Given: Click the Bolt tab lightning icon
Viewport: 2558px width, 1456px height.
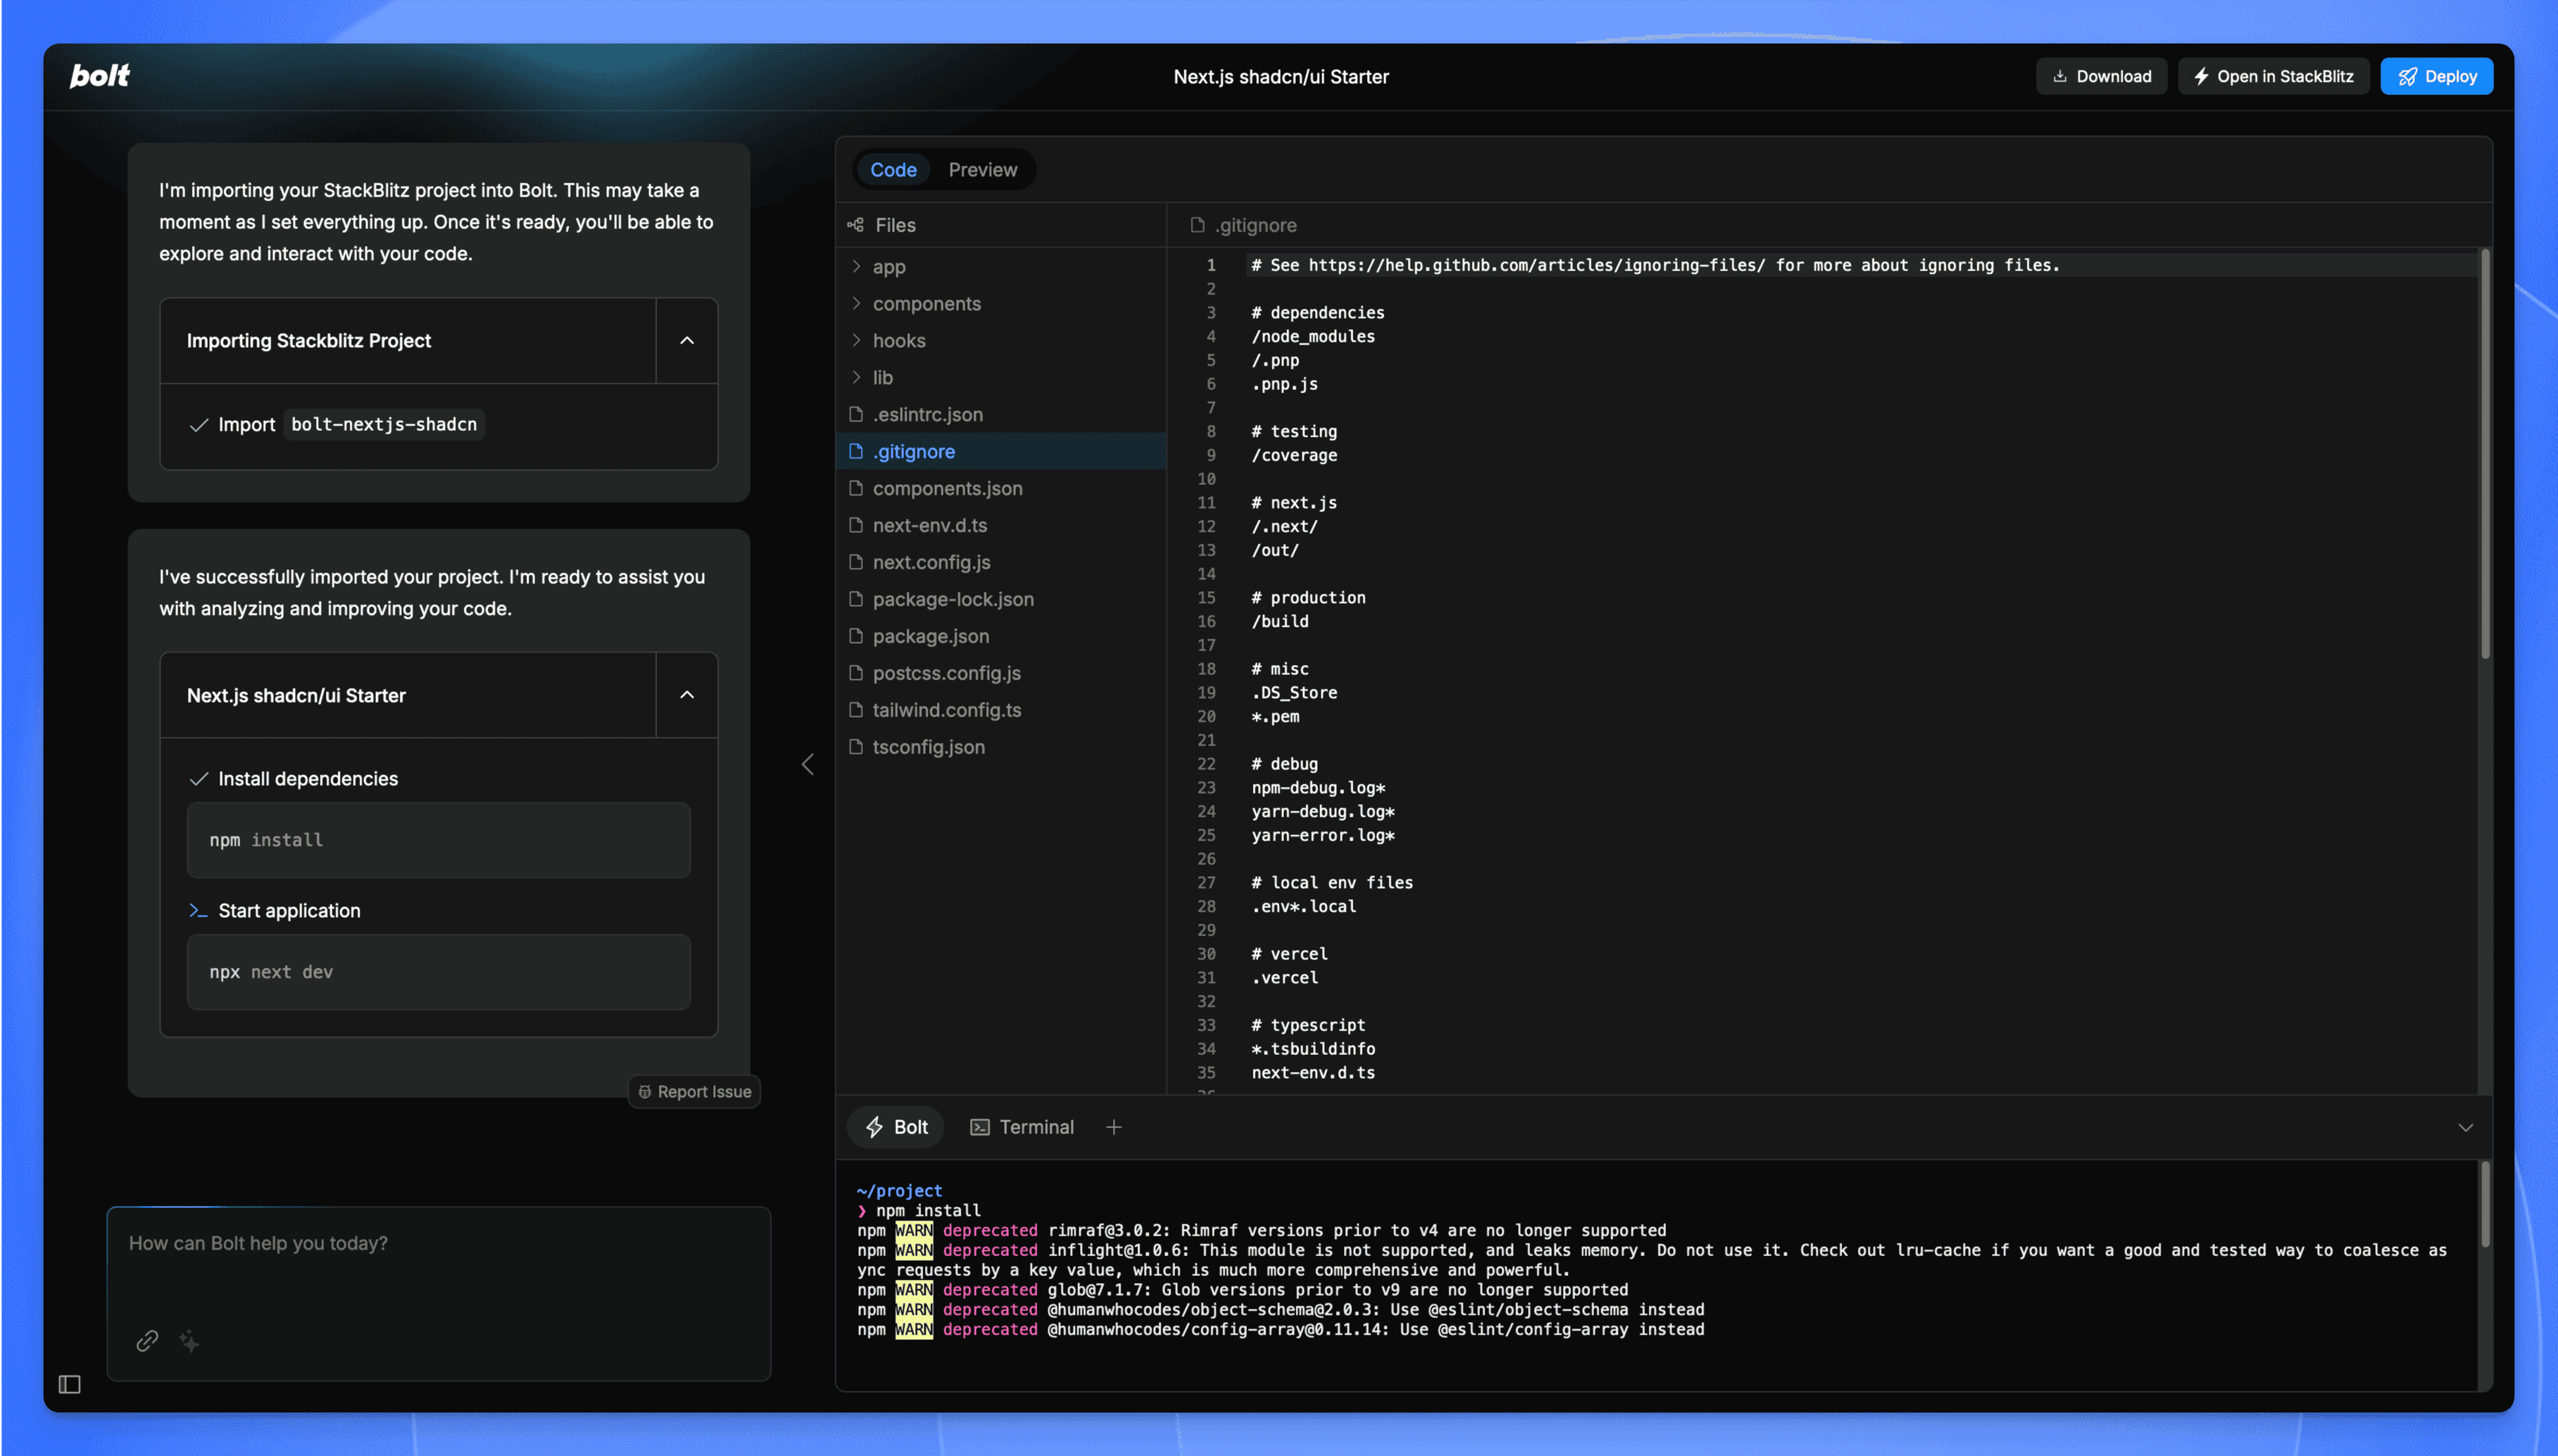Looking at the screenshot, I should coord(874,1128).
